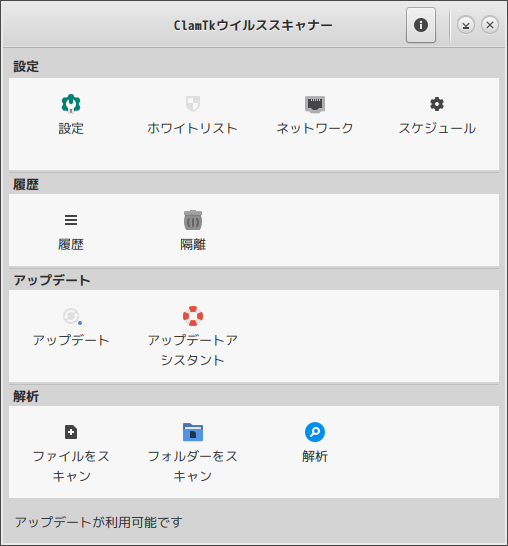Click the ClamTkウイルススキャナー window title

click(253, 25)
